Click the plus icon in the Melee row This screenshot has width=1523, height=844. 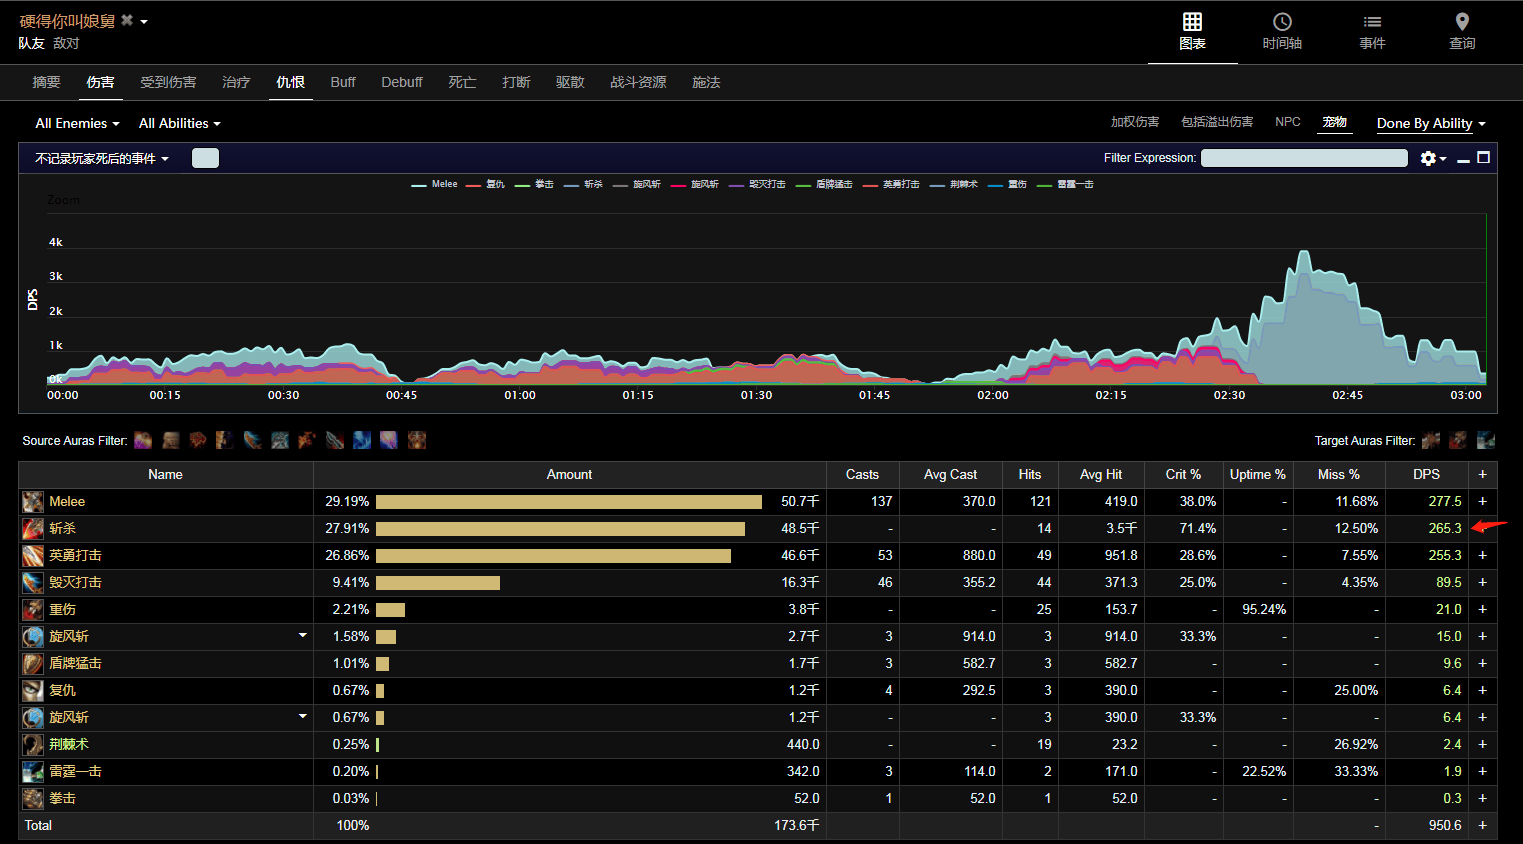1482,502
